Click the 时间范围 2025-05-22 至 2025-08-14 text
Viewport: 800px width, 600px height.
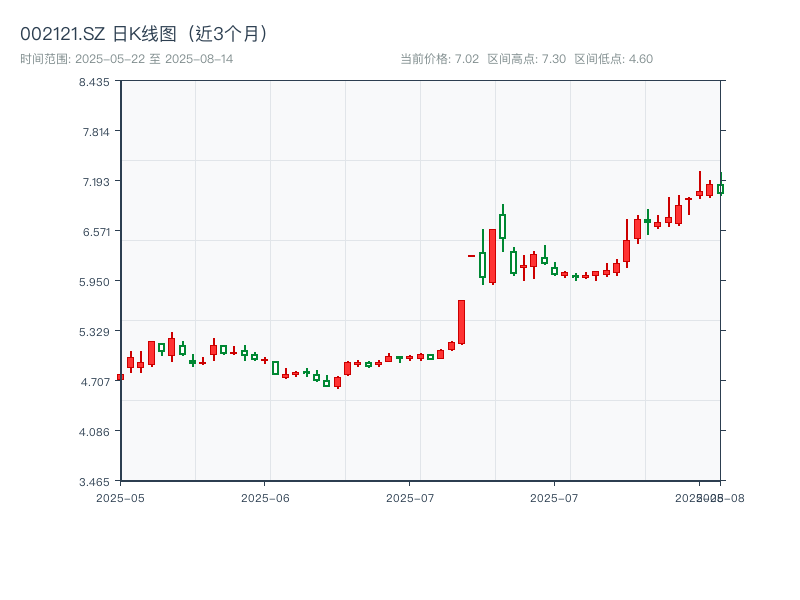pos(127,59)
